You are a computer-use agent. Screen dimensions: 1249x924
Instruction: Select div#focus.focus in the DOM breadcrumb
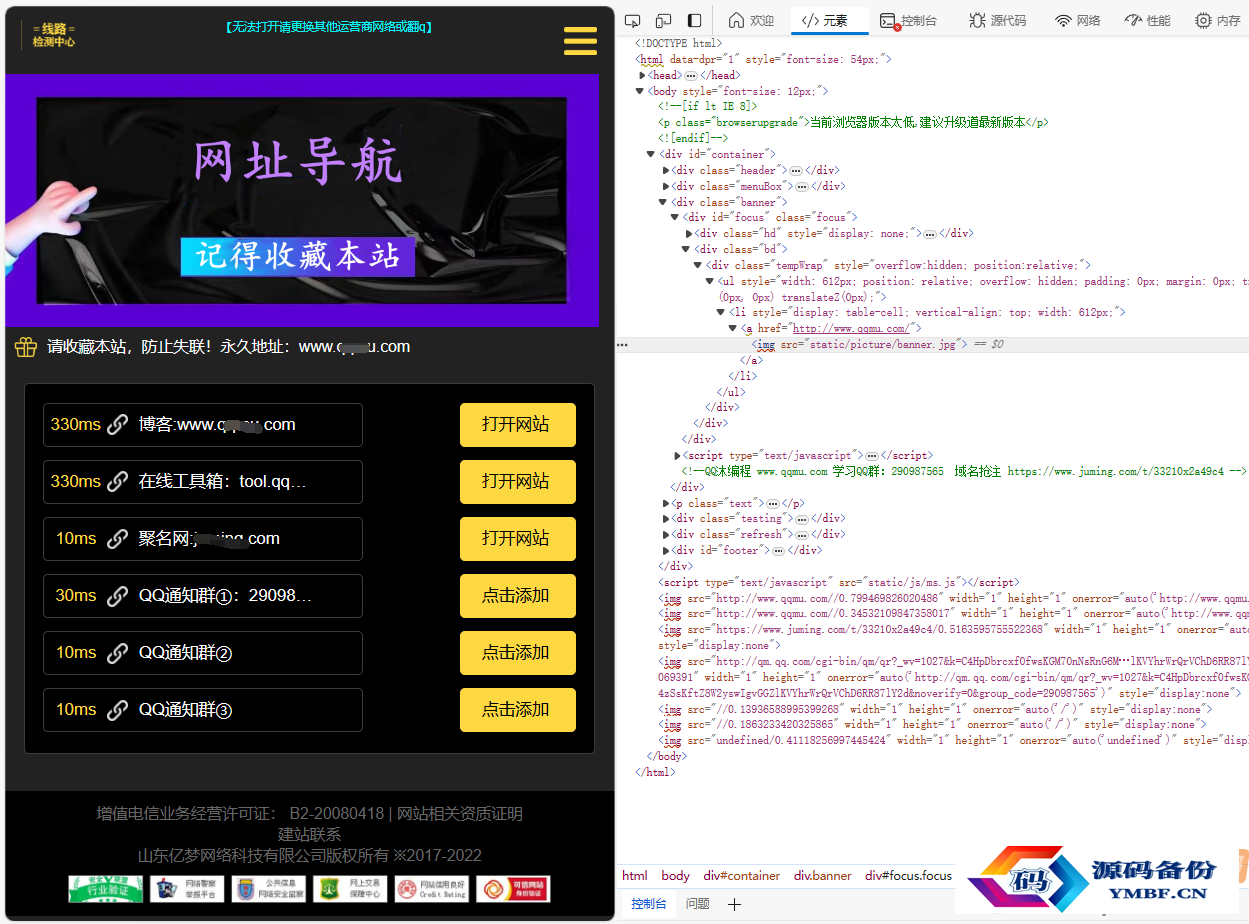click(909, 876)
